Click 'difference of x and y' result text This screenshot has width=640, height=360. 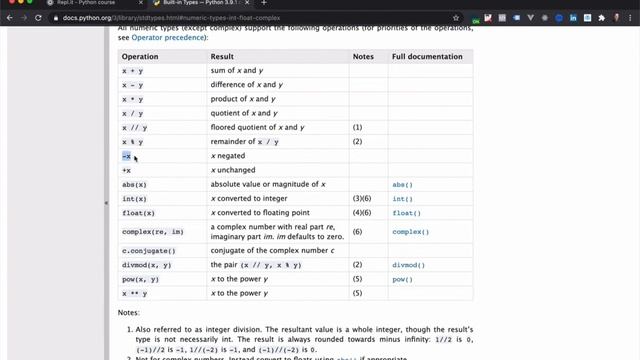(247, 85)
